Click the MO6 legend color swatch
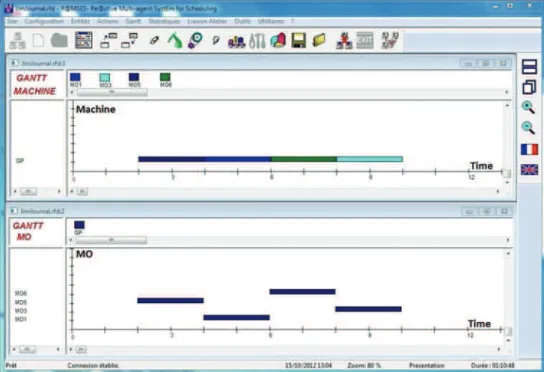This screenshot has height=372, width=544. [x=165, y=77]
